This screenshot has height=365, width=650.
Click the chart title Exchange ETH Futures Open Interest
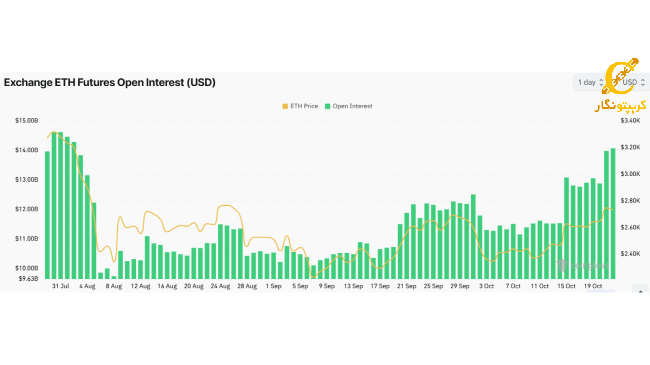pos(109,82)
